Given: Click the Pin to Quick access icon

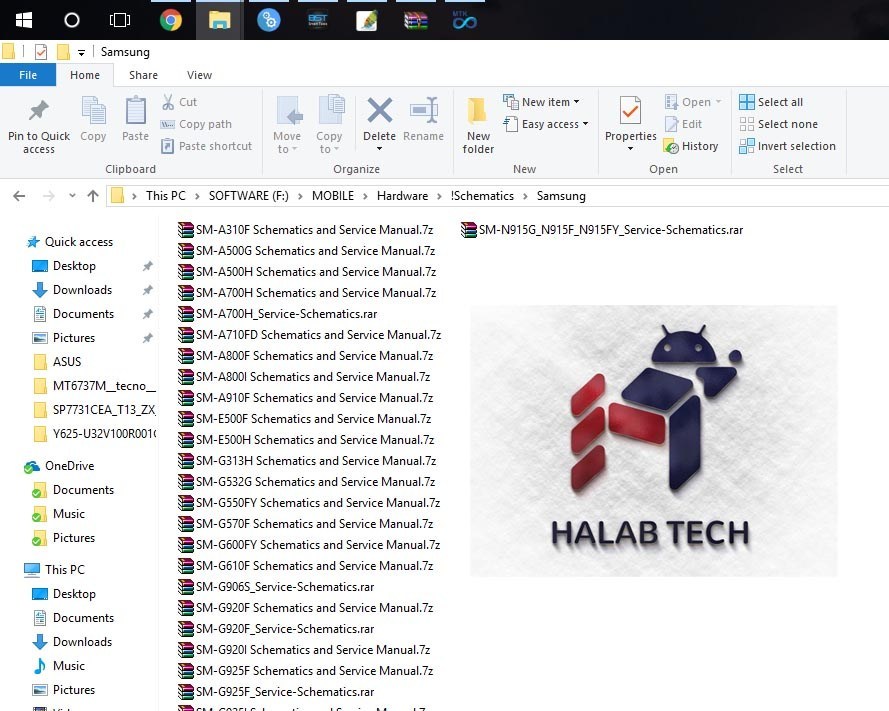Looking at the screenshot, I should coord(39,111).
